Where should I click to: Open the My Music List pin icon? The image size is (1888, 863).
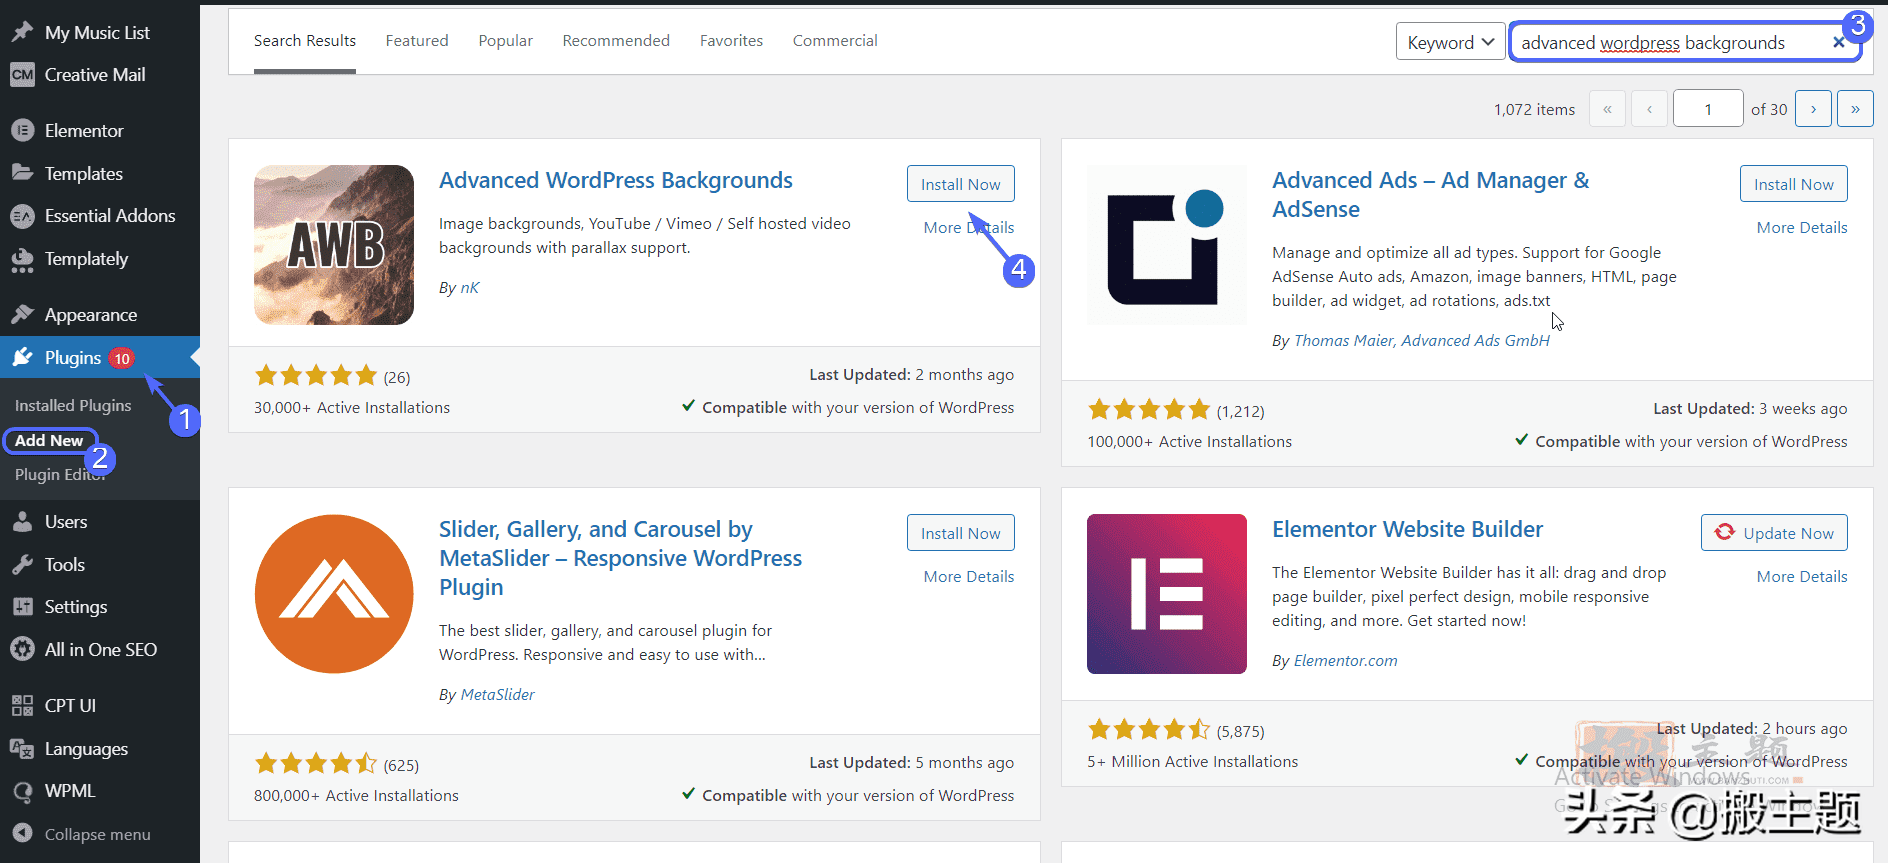[22, 32]
